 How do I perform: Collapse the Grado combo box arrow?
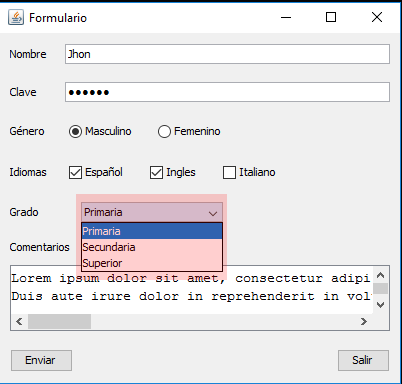pyautogui.click(x=213, y=213)
